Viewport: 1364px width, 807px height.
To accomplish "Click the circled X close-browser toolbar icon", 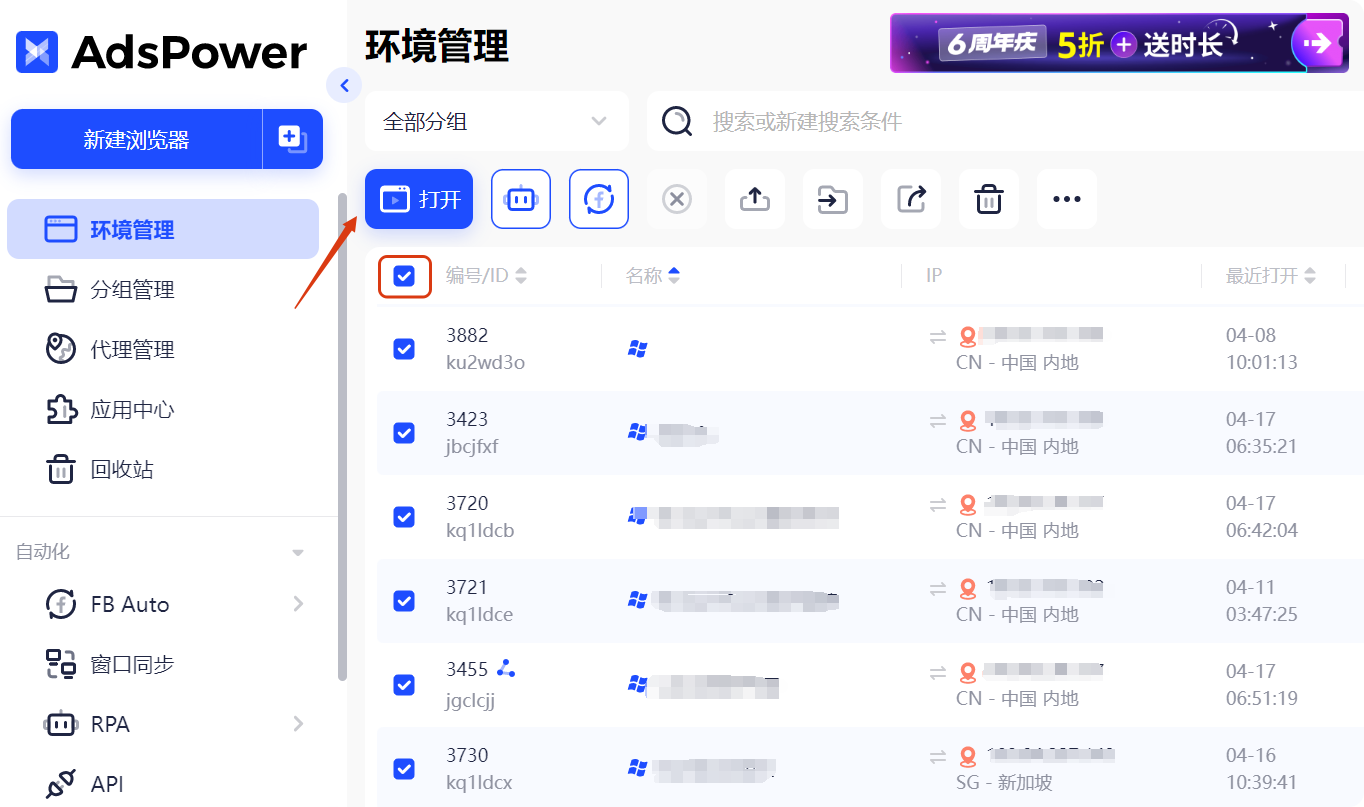I will click(x=677, y=199).
